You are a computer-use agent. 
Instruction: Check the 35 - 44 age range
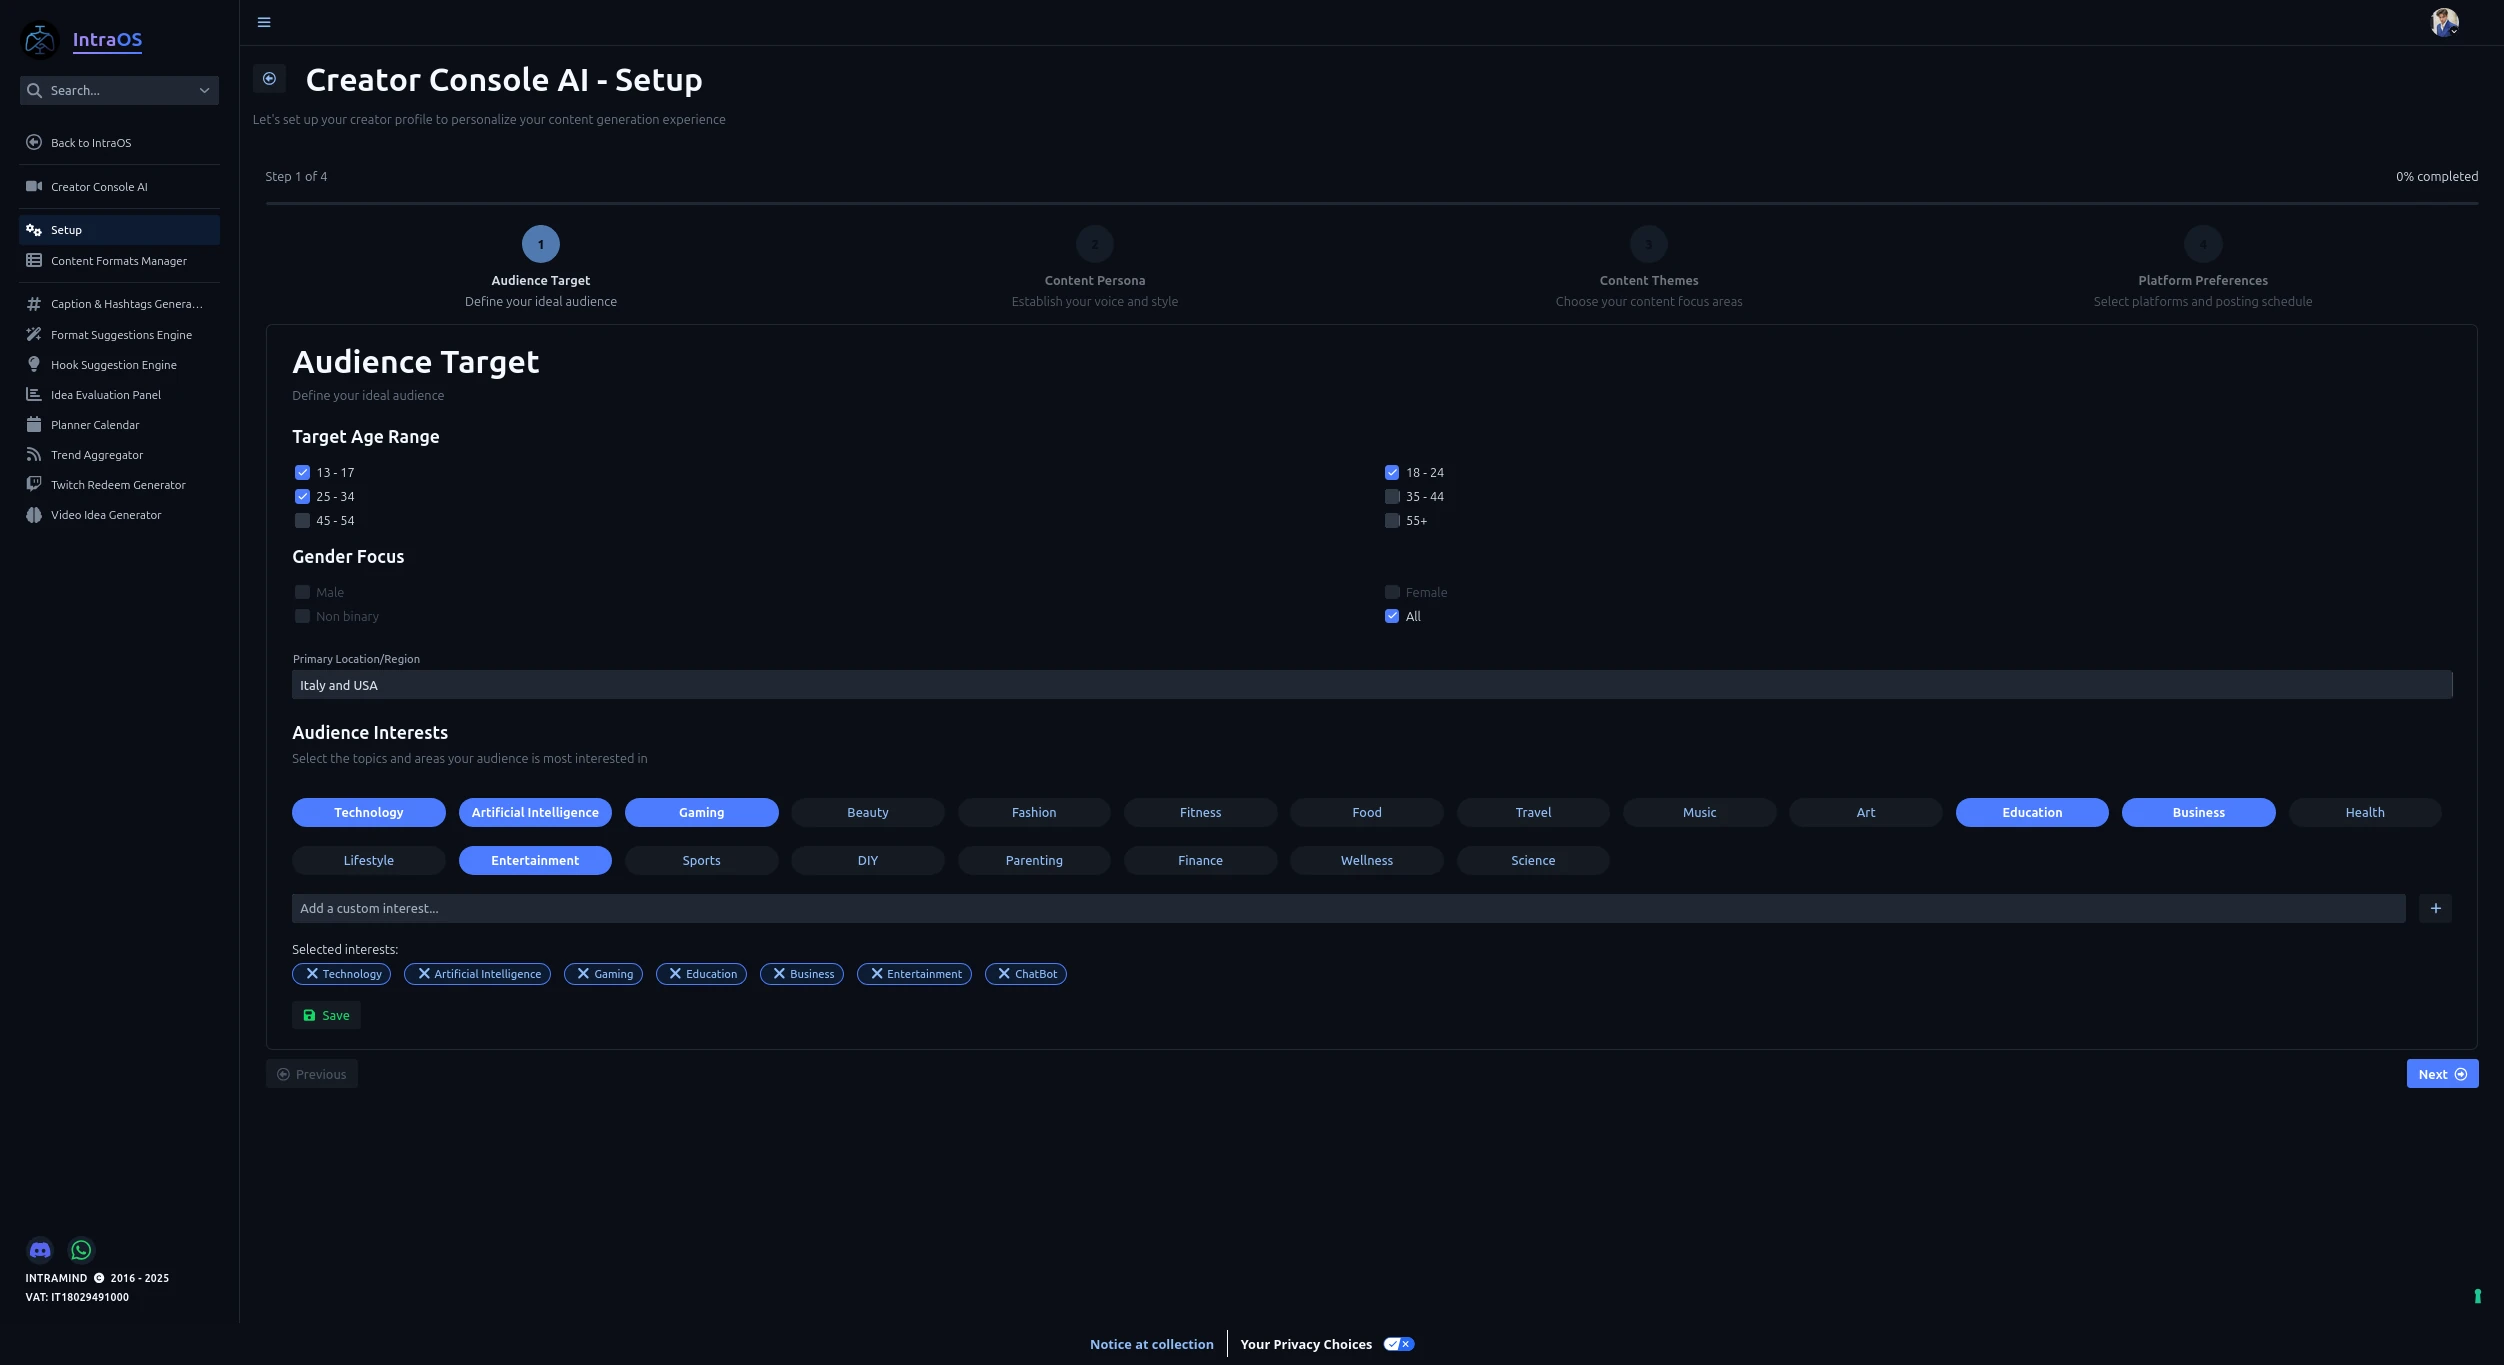coord(1392,497)
